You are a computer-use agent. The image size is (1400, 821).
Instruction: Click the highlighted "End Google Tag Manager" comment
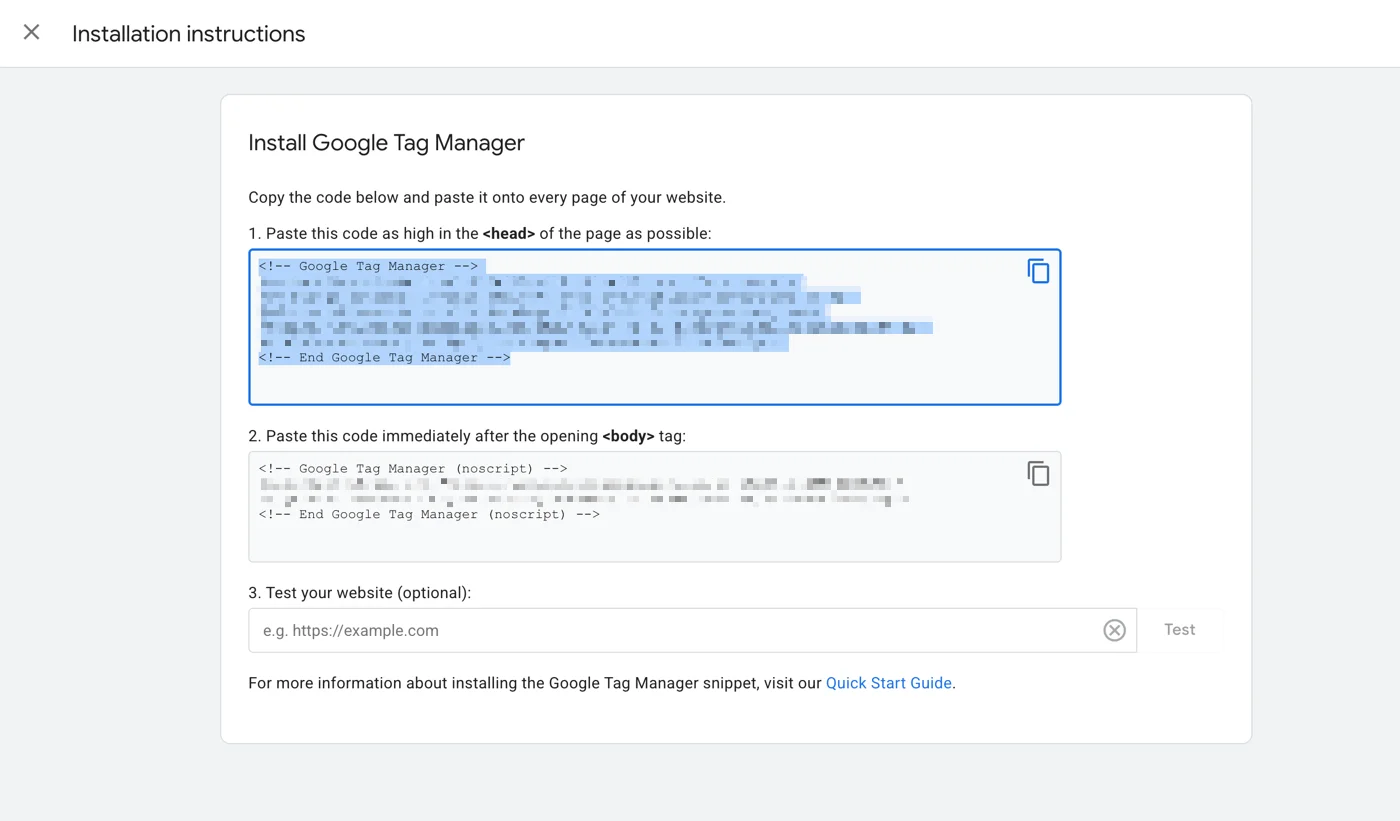tap(384, 358)
